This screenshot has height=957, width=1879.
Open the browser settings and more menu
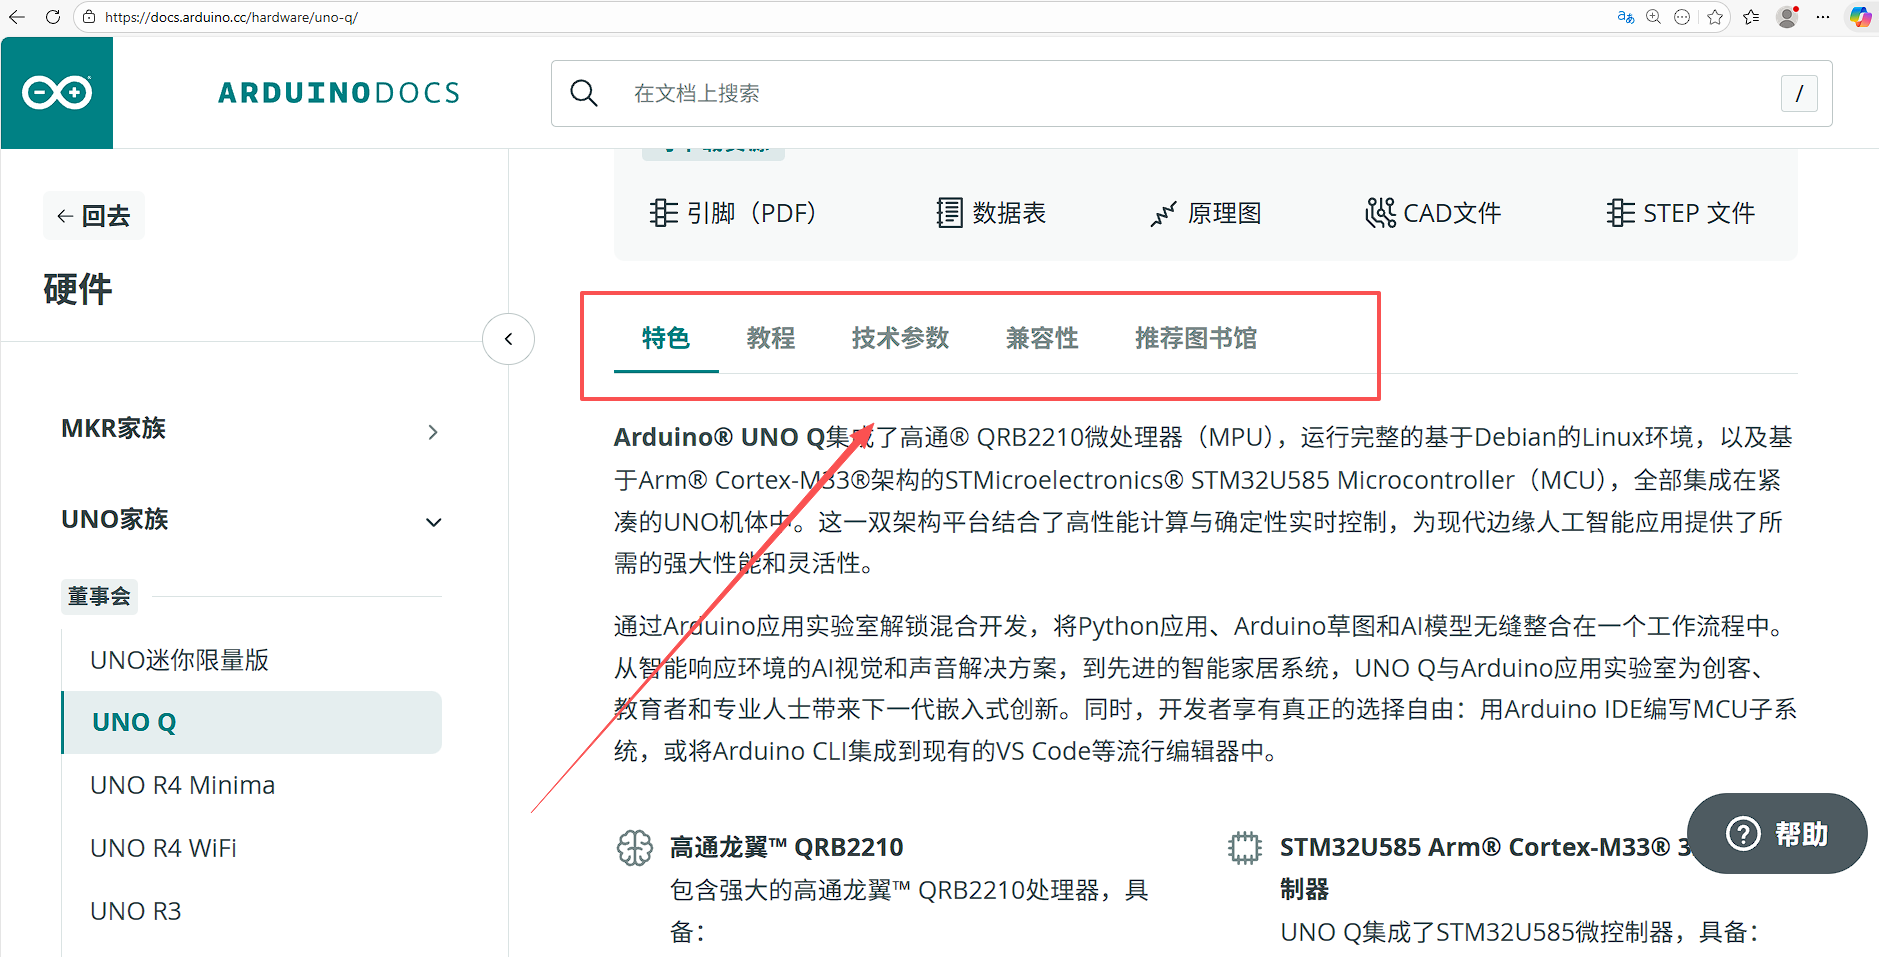(1823, 17)
